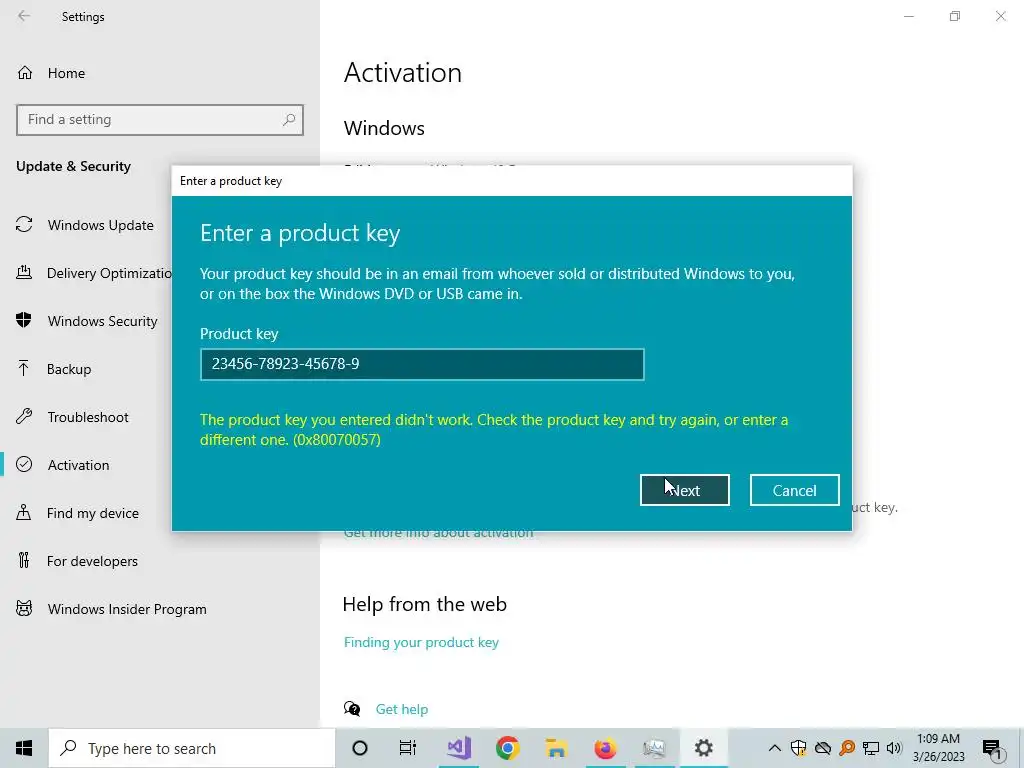The width and height of the screenshot is (1024, 768).
Task: Open the taskbar clock showing 1:09 AM
Action: [938, 748]
